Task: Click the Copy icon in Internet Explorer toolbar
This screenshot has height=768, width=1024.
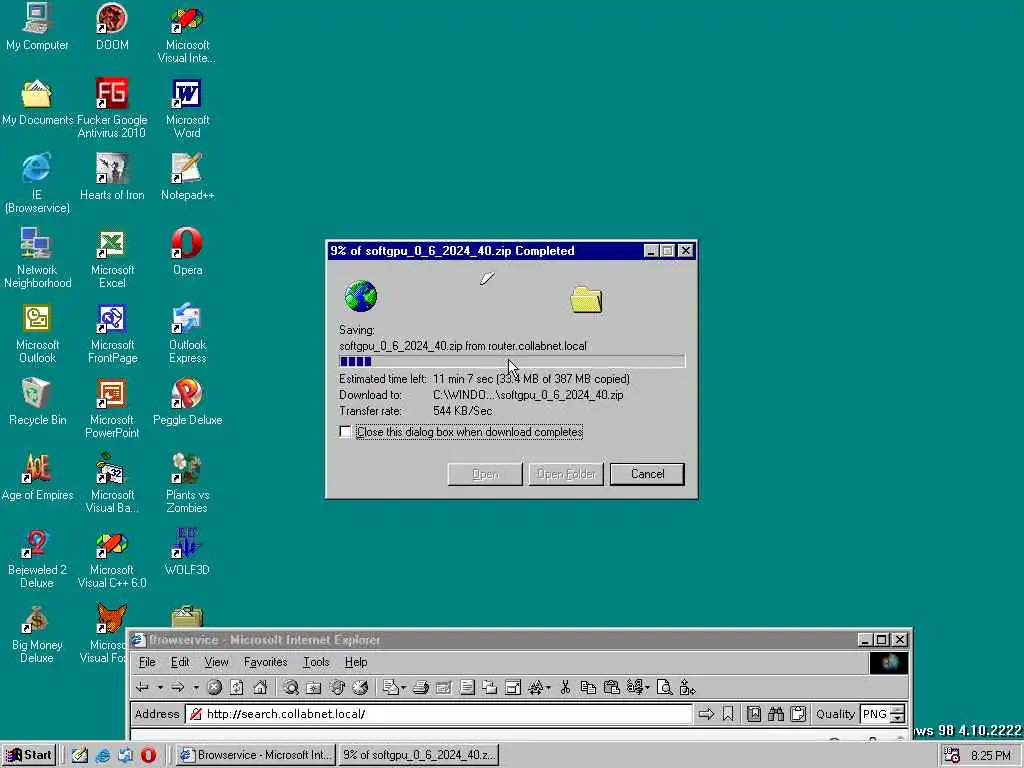Action: tap(588, 687)
